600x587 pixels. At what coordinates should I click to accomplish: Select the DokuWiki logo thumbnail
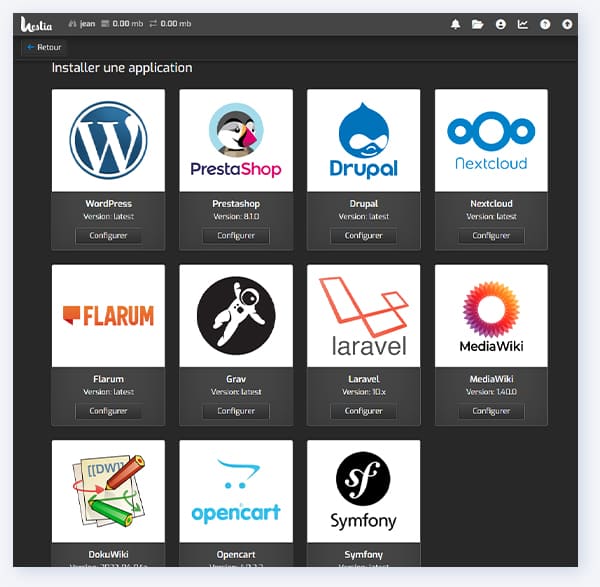point(108,490)
